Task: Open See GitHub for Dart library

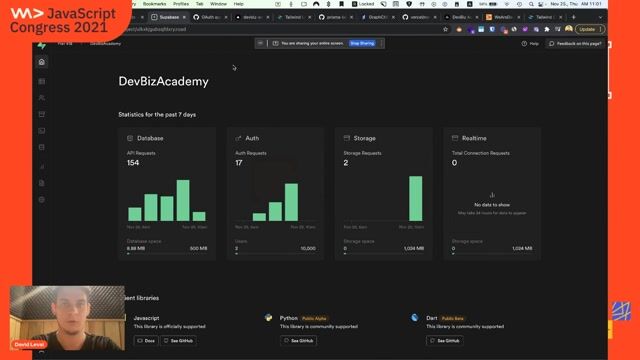Action: (x=445, y=340)
